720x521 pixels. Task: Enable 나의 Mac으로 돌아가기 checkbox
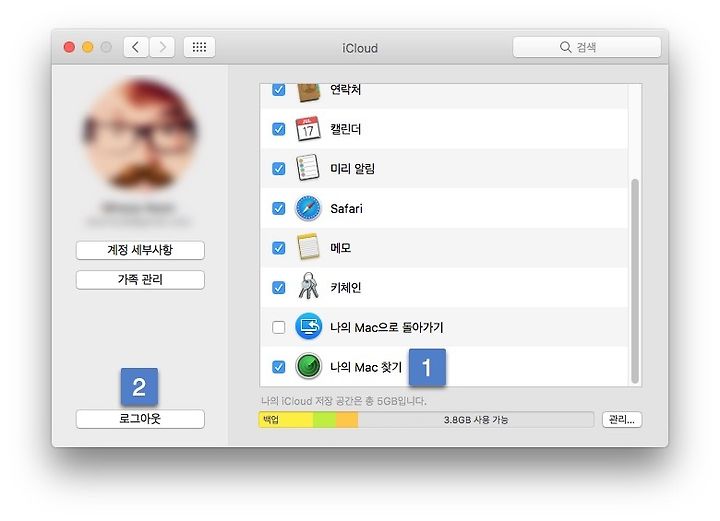(x=279, y=327)
